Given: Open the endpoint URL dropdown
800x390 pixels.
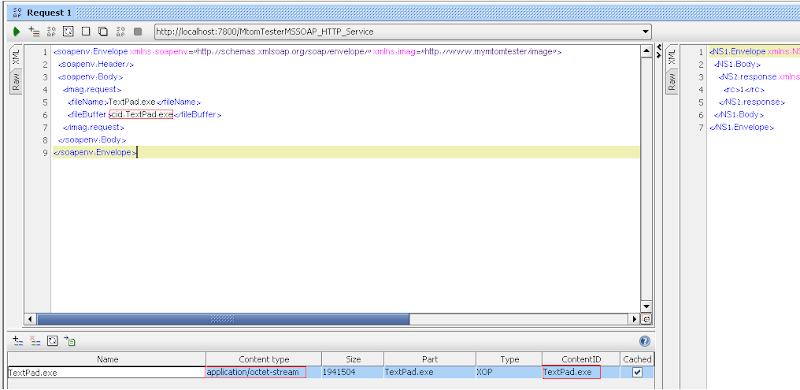Looking at the screenshot, I should pyautogui.click(x=646, y=32).
